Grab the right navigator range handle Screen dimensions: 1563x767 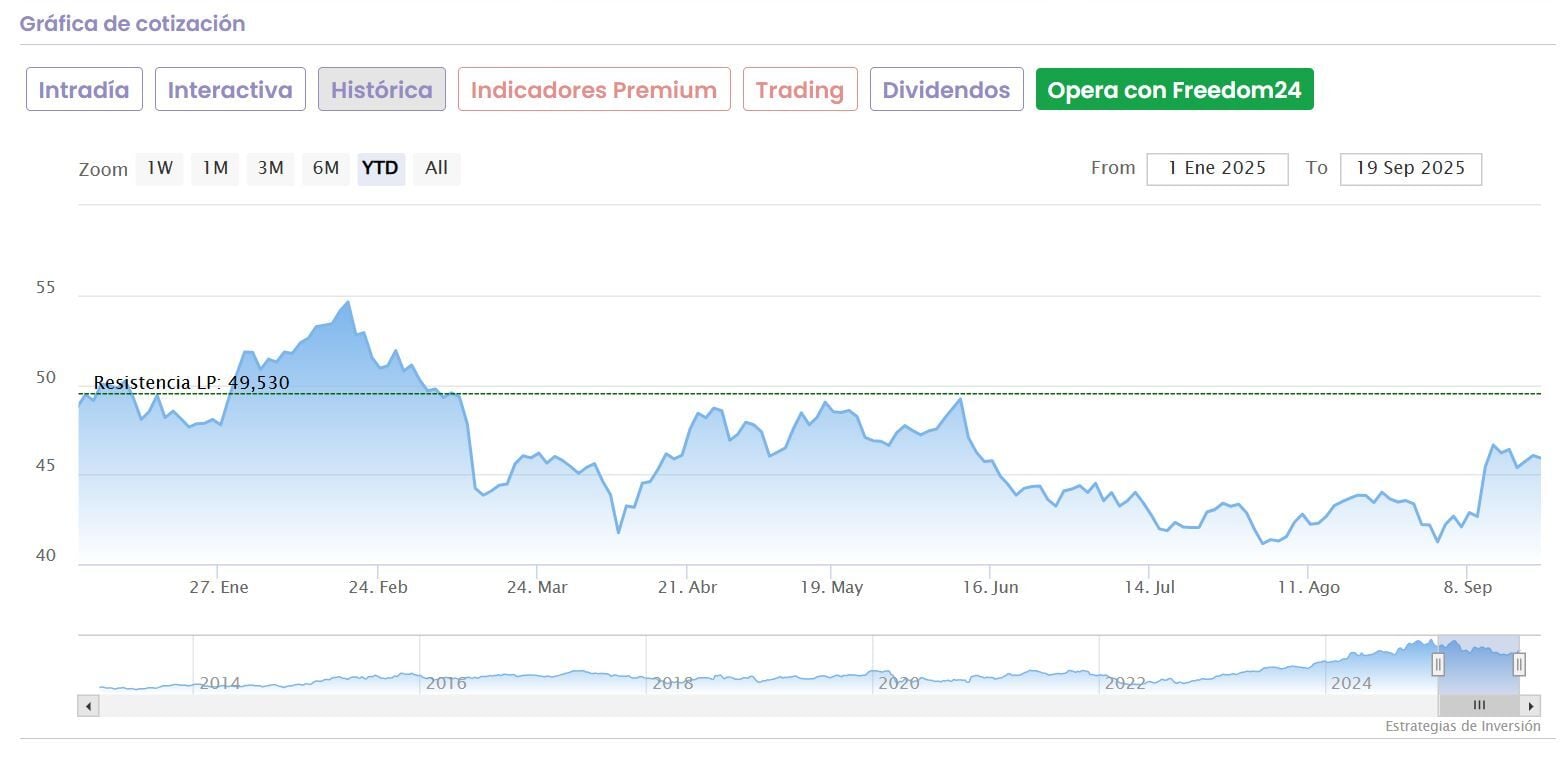pos(1519,664)
